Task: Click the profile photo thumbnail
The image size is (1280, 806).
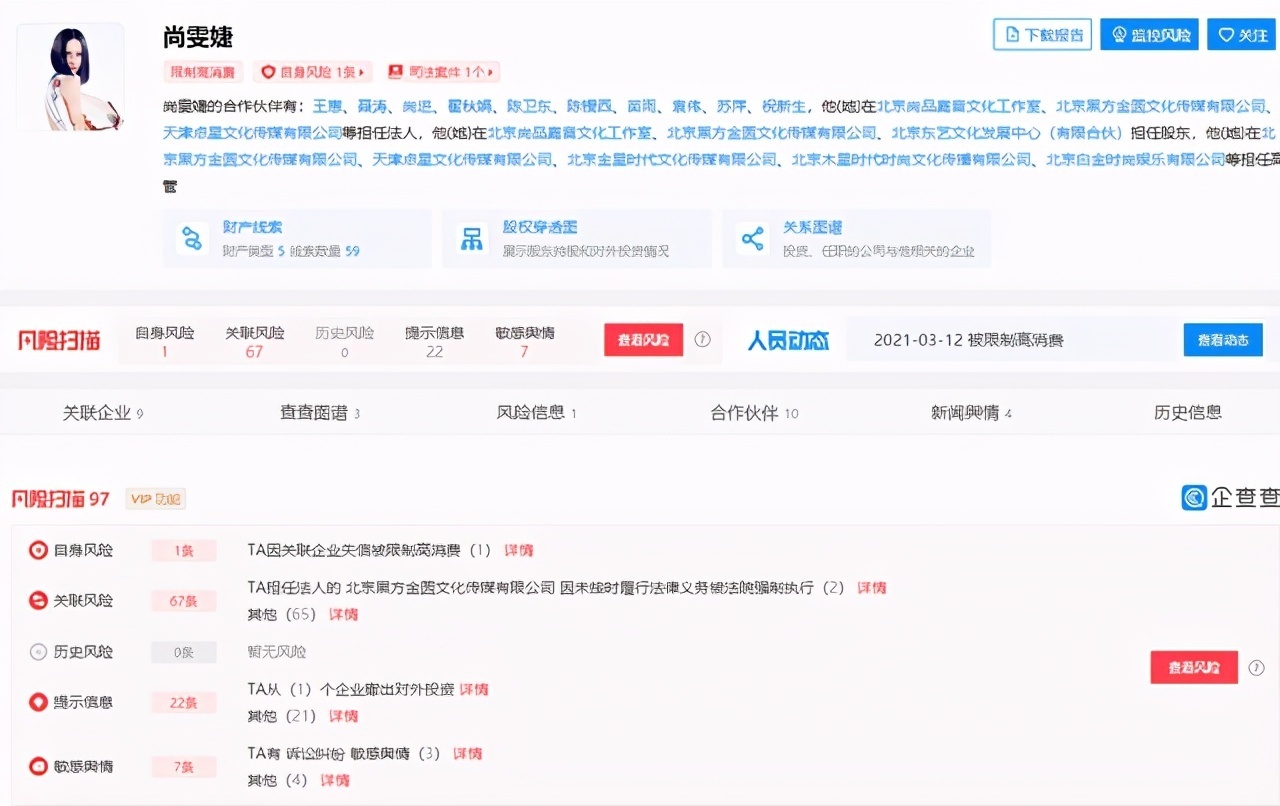Action: coord(70,77)
